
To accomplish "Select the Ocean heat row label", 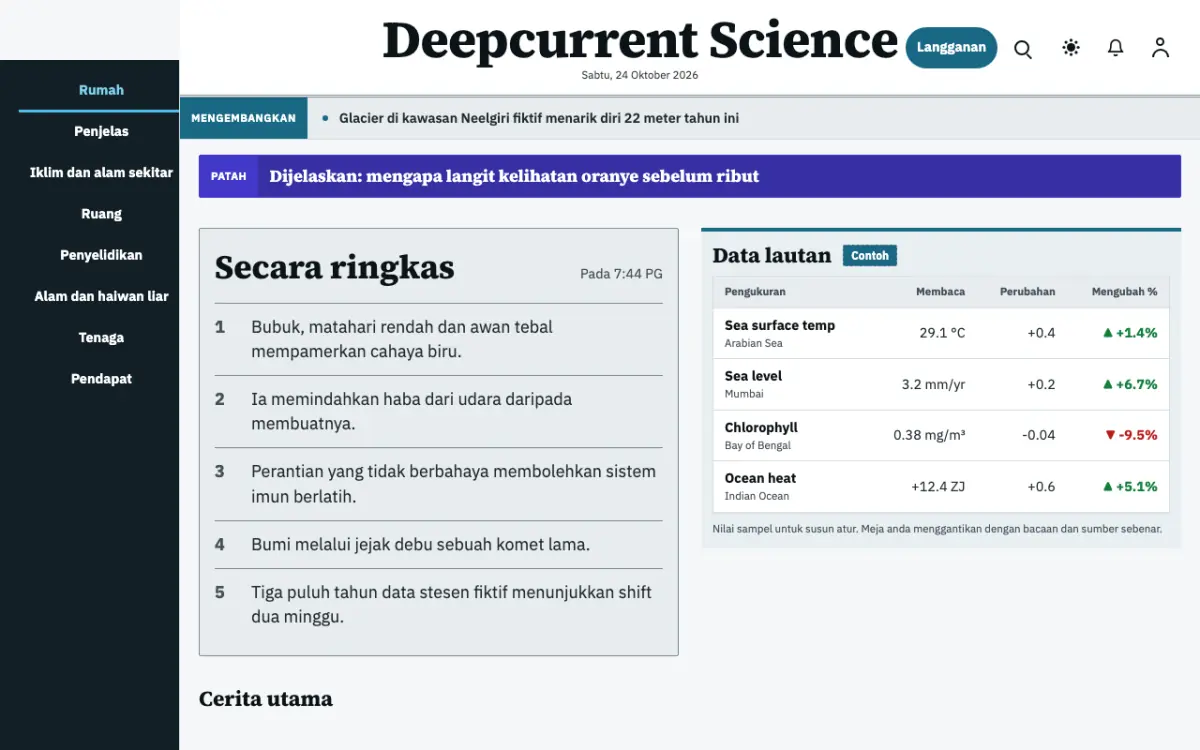I will pos(760,478).
